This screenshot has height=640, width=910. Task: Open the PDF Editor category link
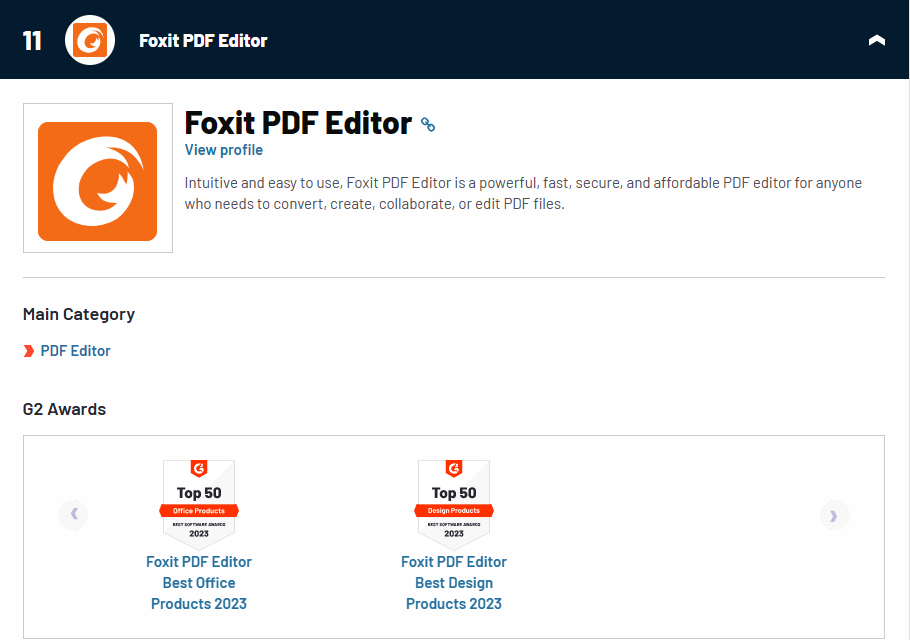tap(76, 351)
